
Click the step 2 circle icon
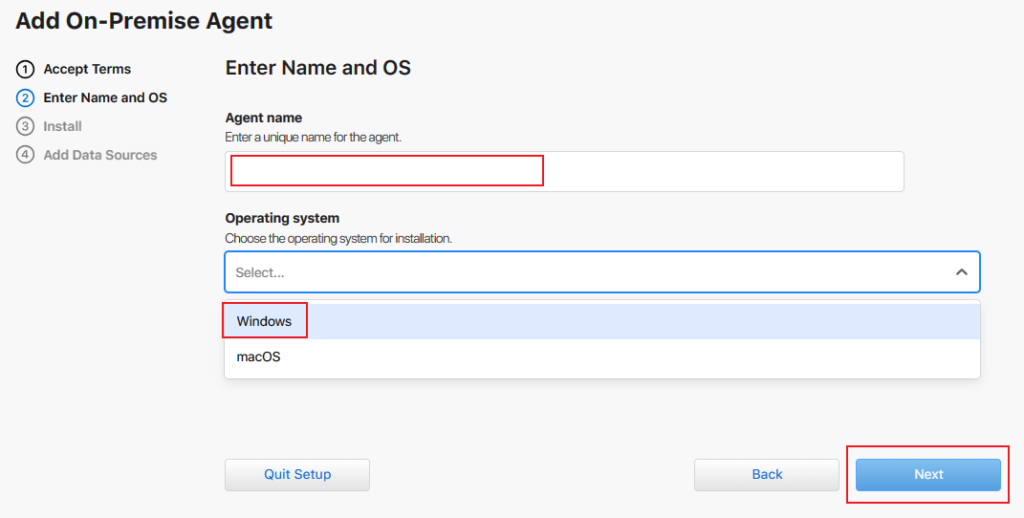[x=25, y=98]
